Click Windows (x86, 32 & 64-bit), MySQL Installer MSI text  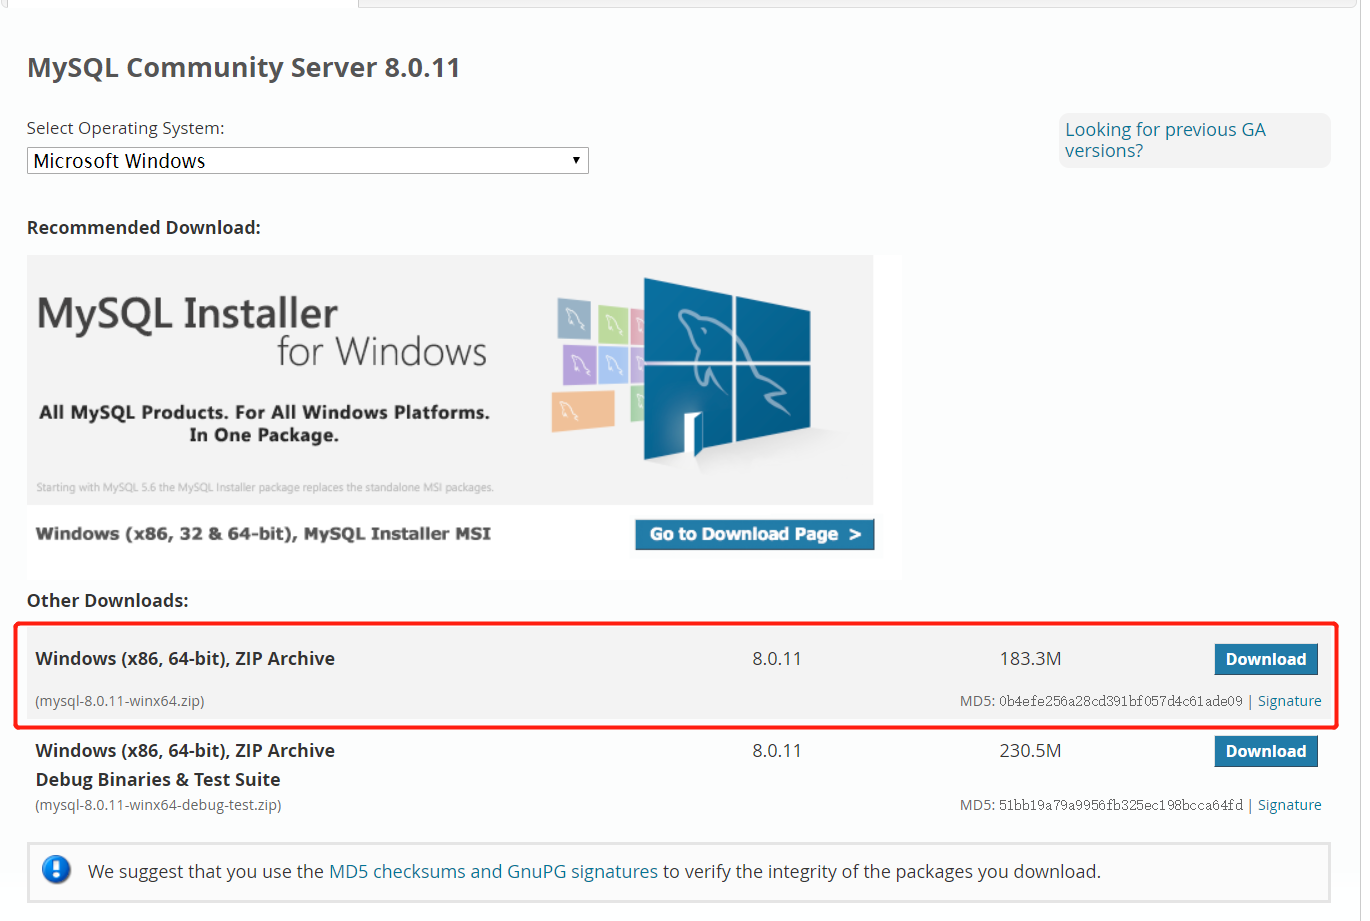point(263,534)
